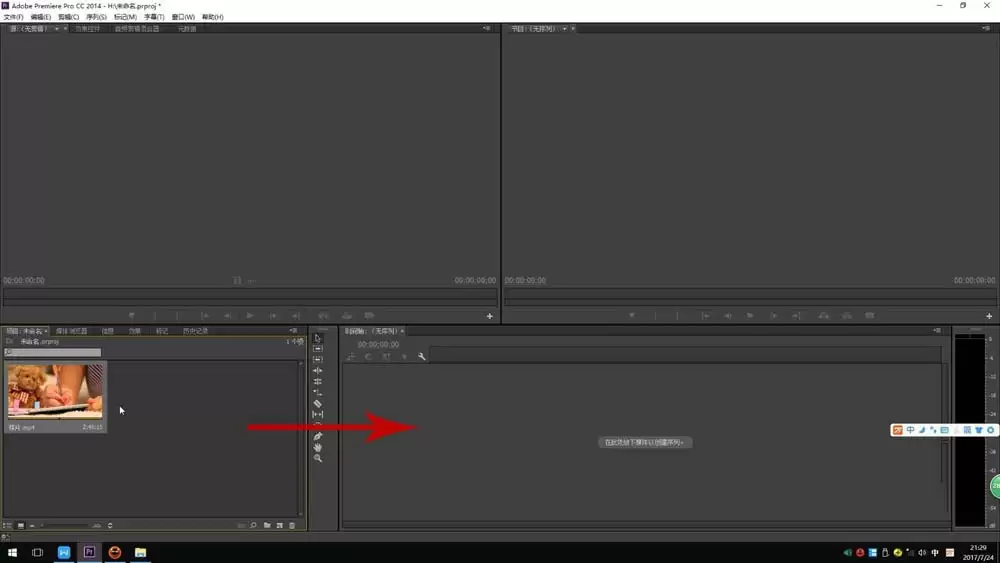The image size is (1000, 563).
Task: Select the Selection tool in the tools panel
Action: click(318, 339)
